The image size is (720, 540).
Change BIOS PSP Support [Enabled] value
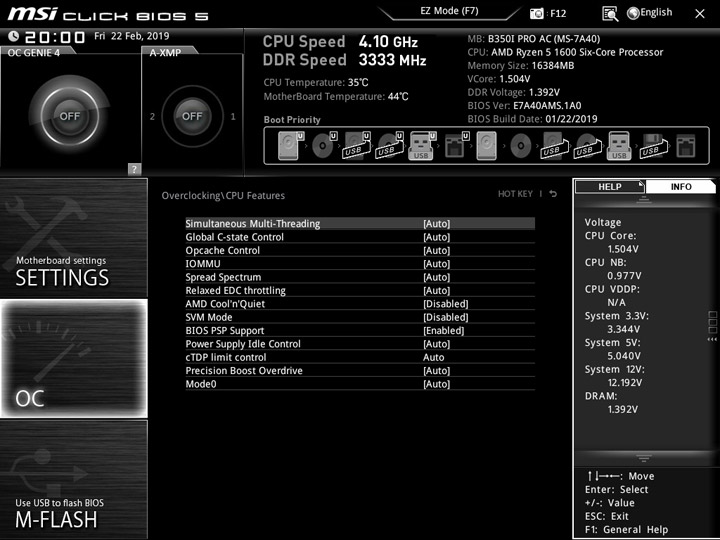point(444,330)
